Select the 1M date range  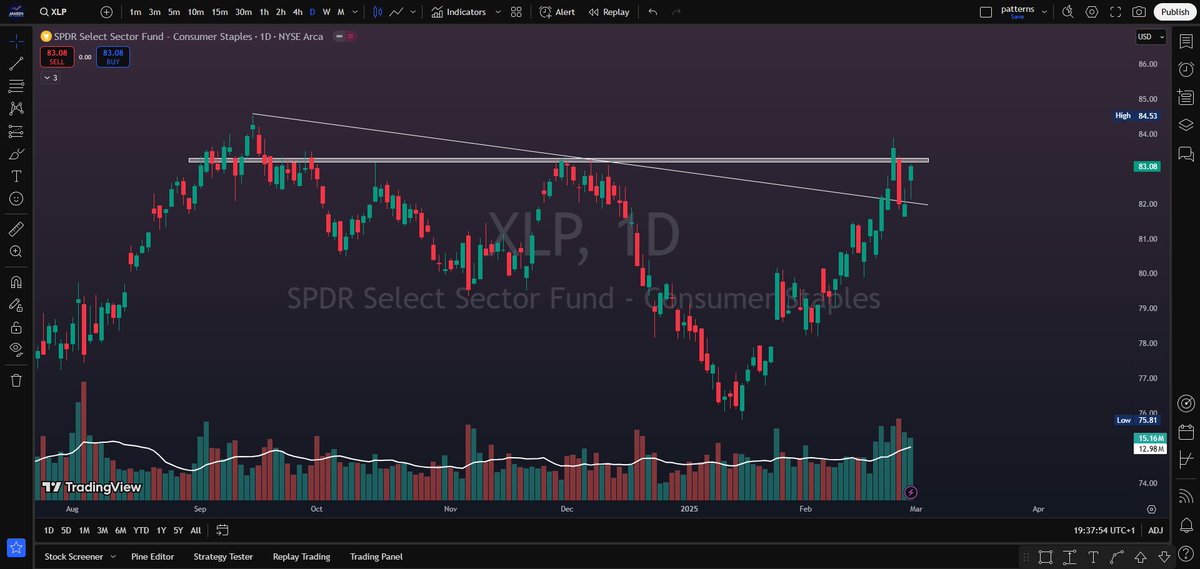pyautogui.click(x=85, y=530)
